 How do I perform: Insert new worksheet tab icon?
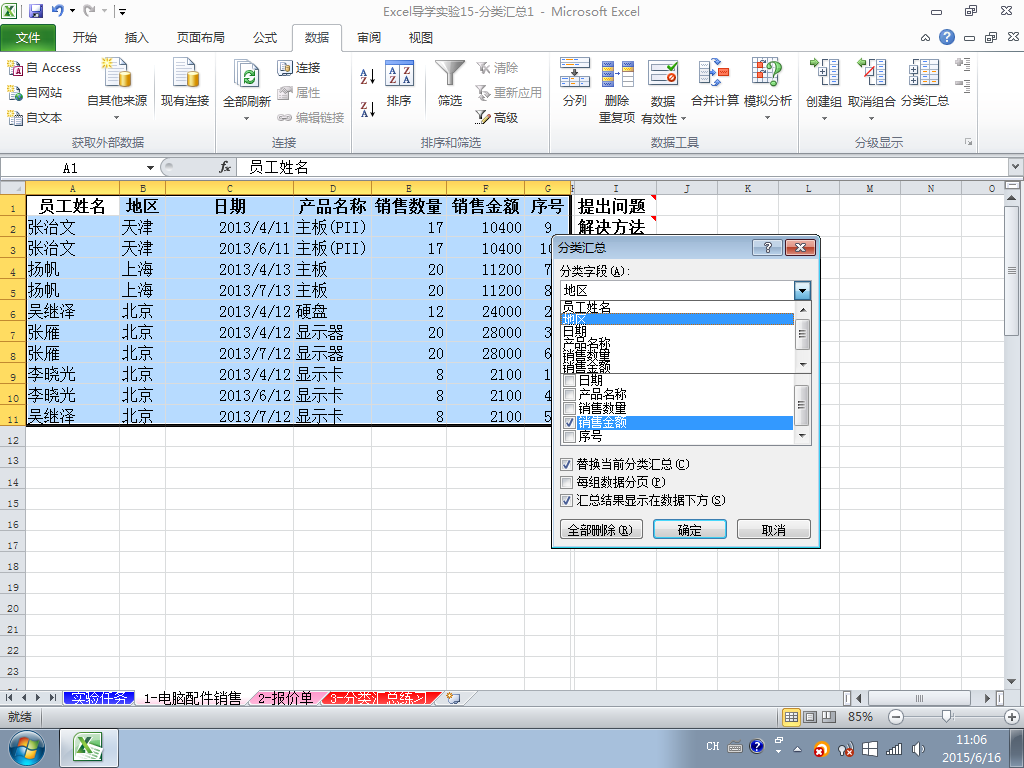pyautogui.click(x=453, y=698)
